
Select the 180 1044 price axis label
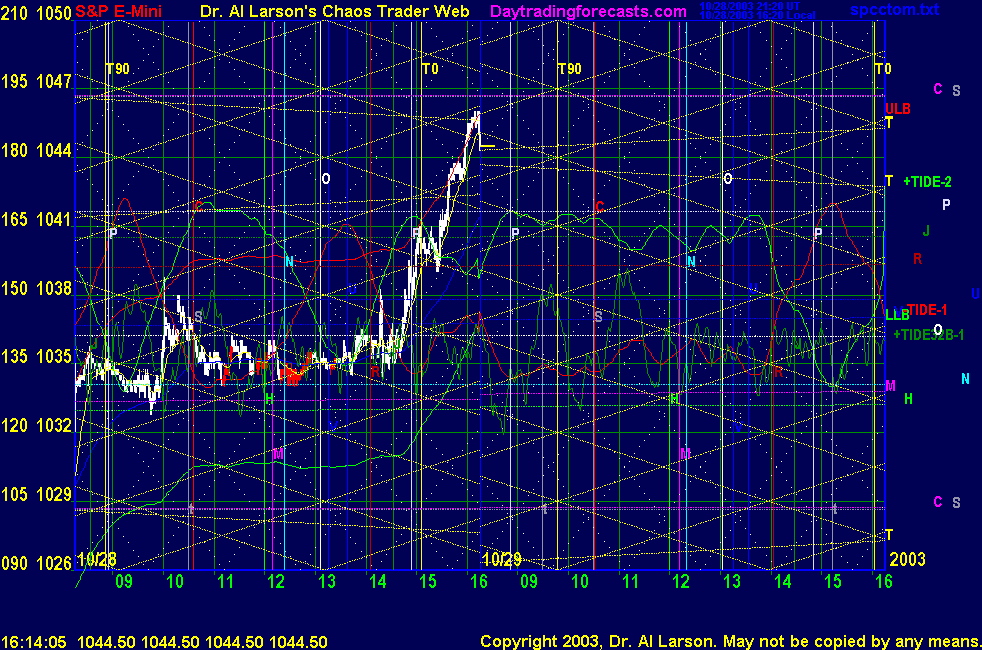36,150
